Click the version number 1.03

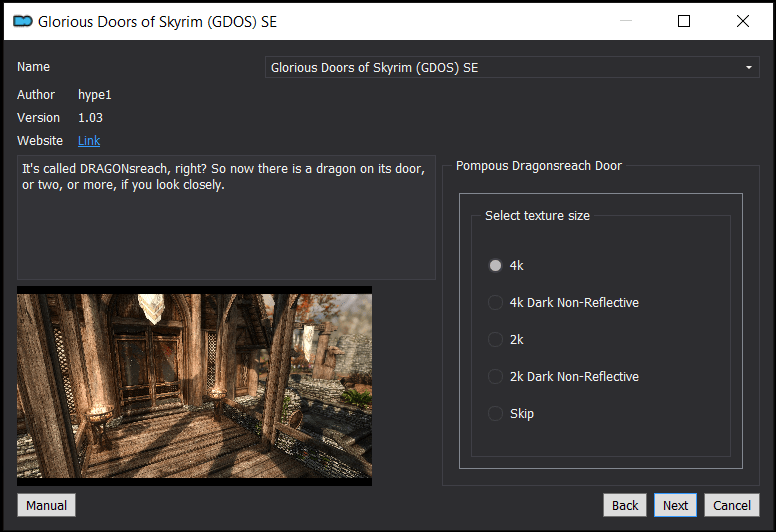91,118
